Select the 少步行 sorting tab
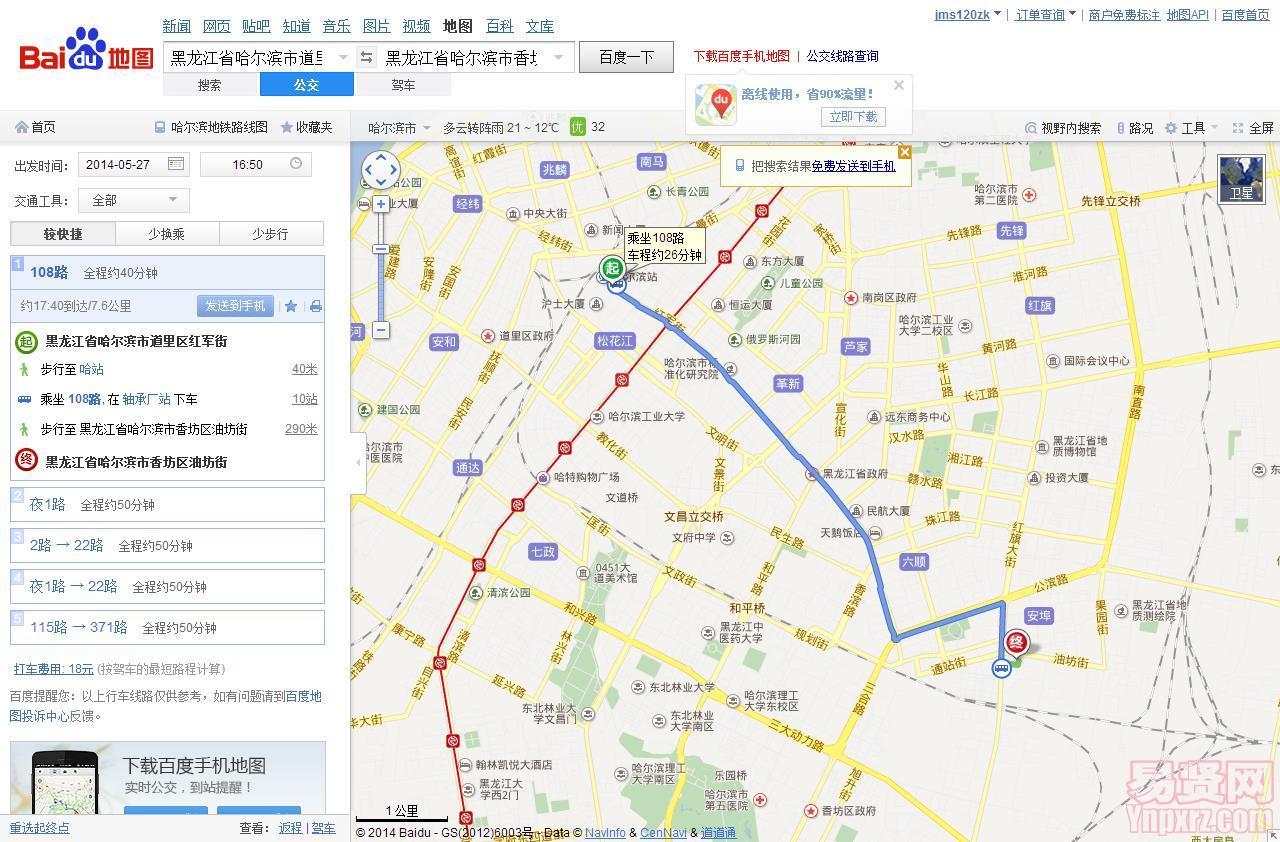The width and height of the screenshot is (1280, 842). coord(271,234)
